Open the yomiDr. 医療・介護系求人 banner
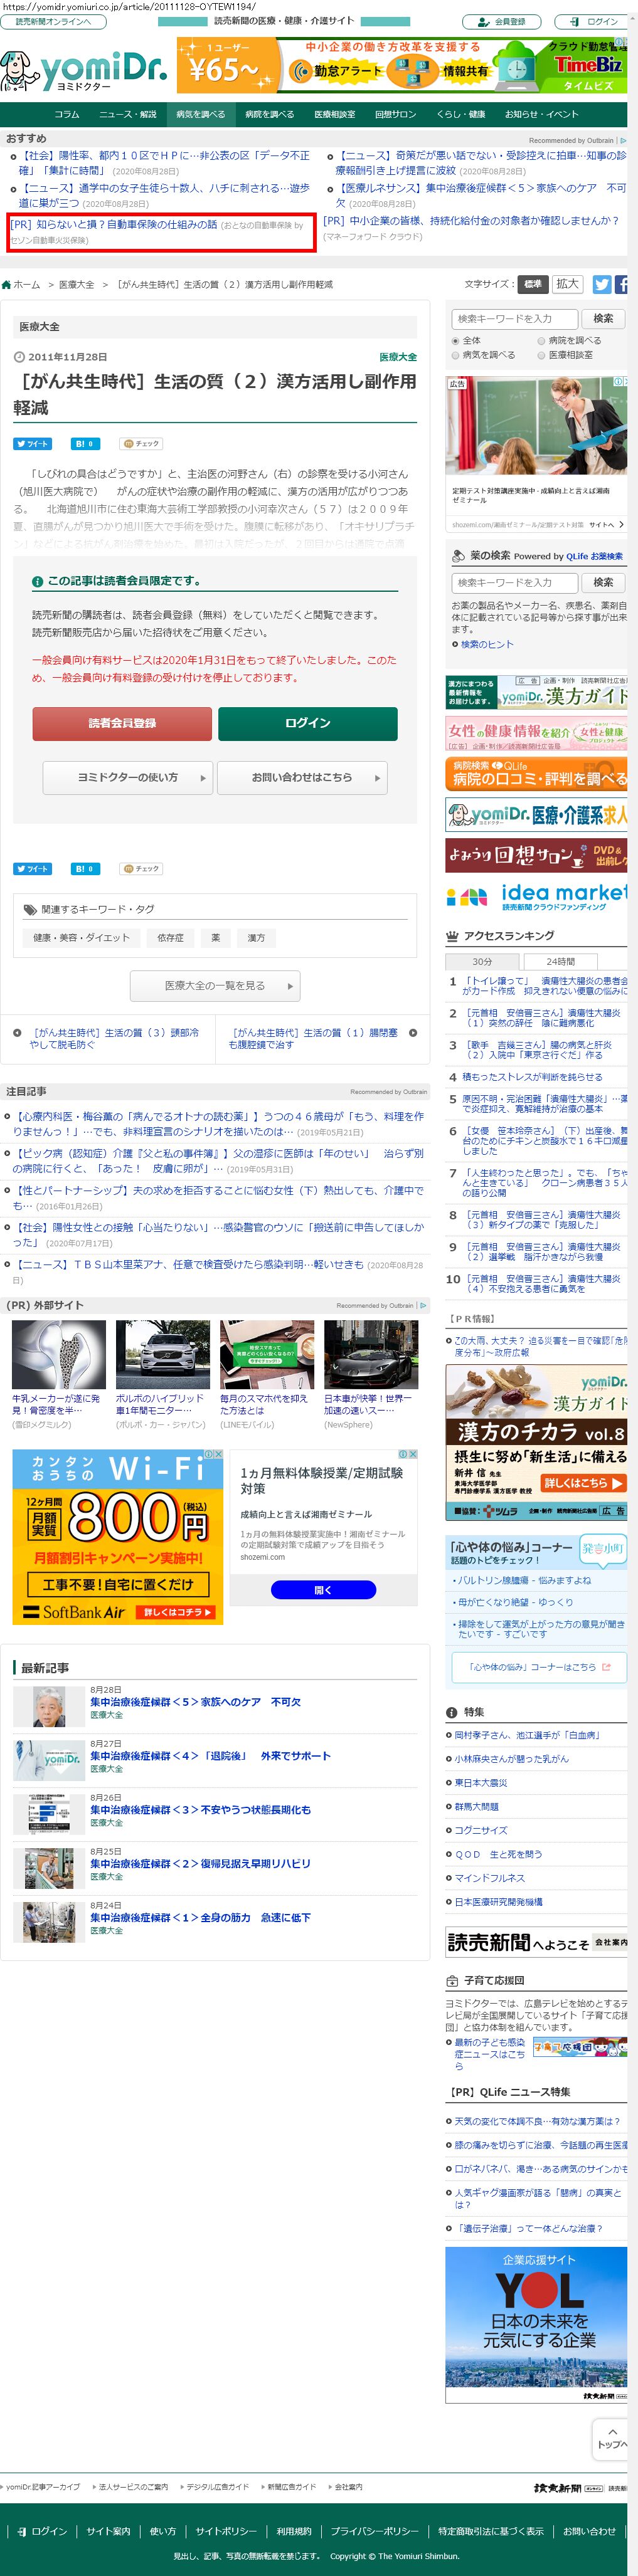638x2576 pixels. [536, 814]
